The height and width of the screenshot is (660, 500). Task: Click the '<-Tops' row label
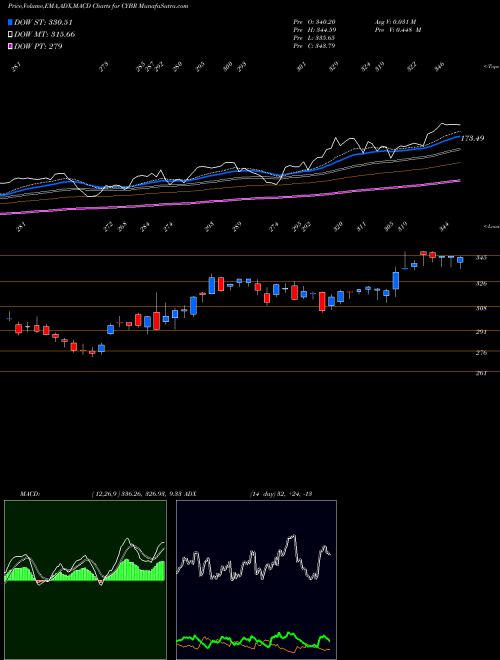pos(491,67)
